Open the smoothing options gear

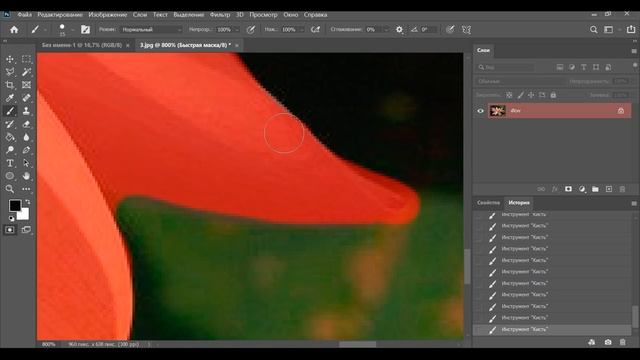tap(399, 29)
